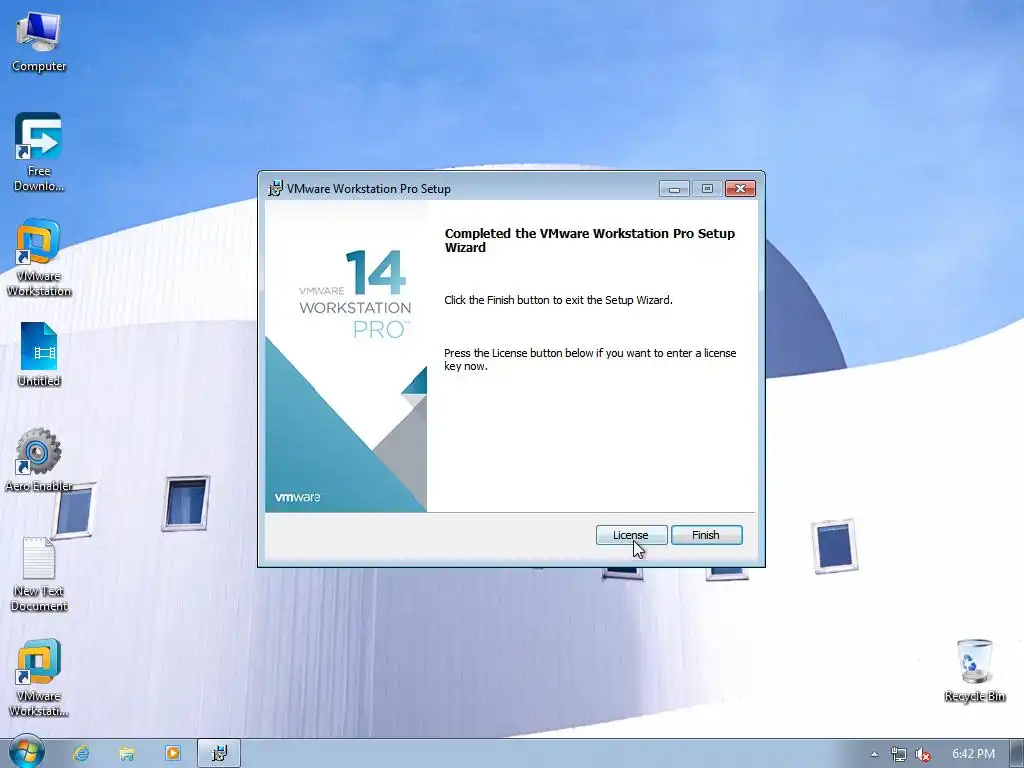This screenshot has width=1024, height=768.
Task: Open Windows Media Player from the taskbar
Action: pyautogui.click(x=172, y=753)
